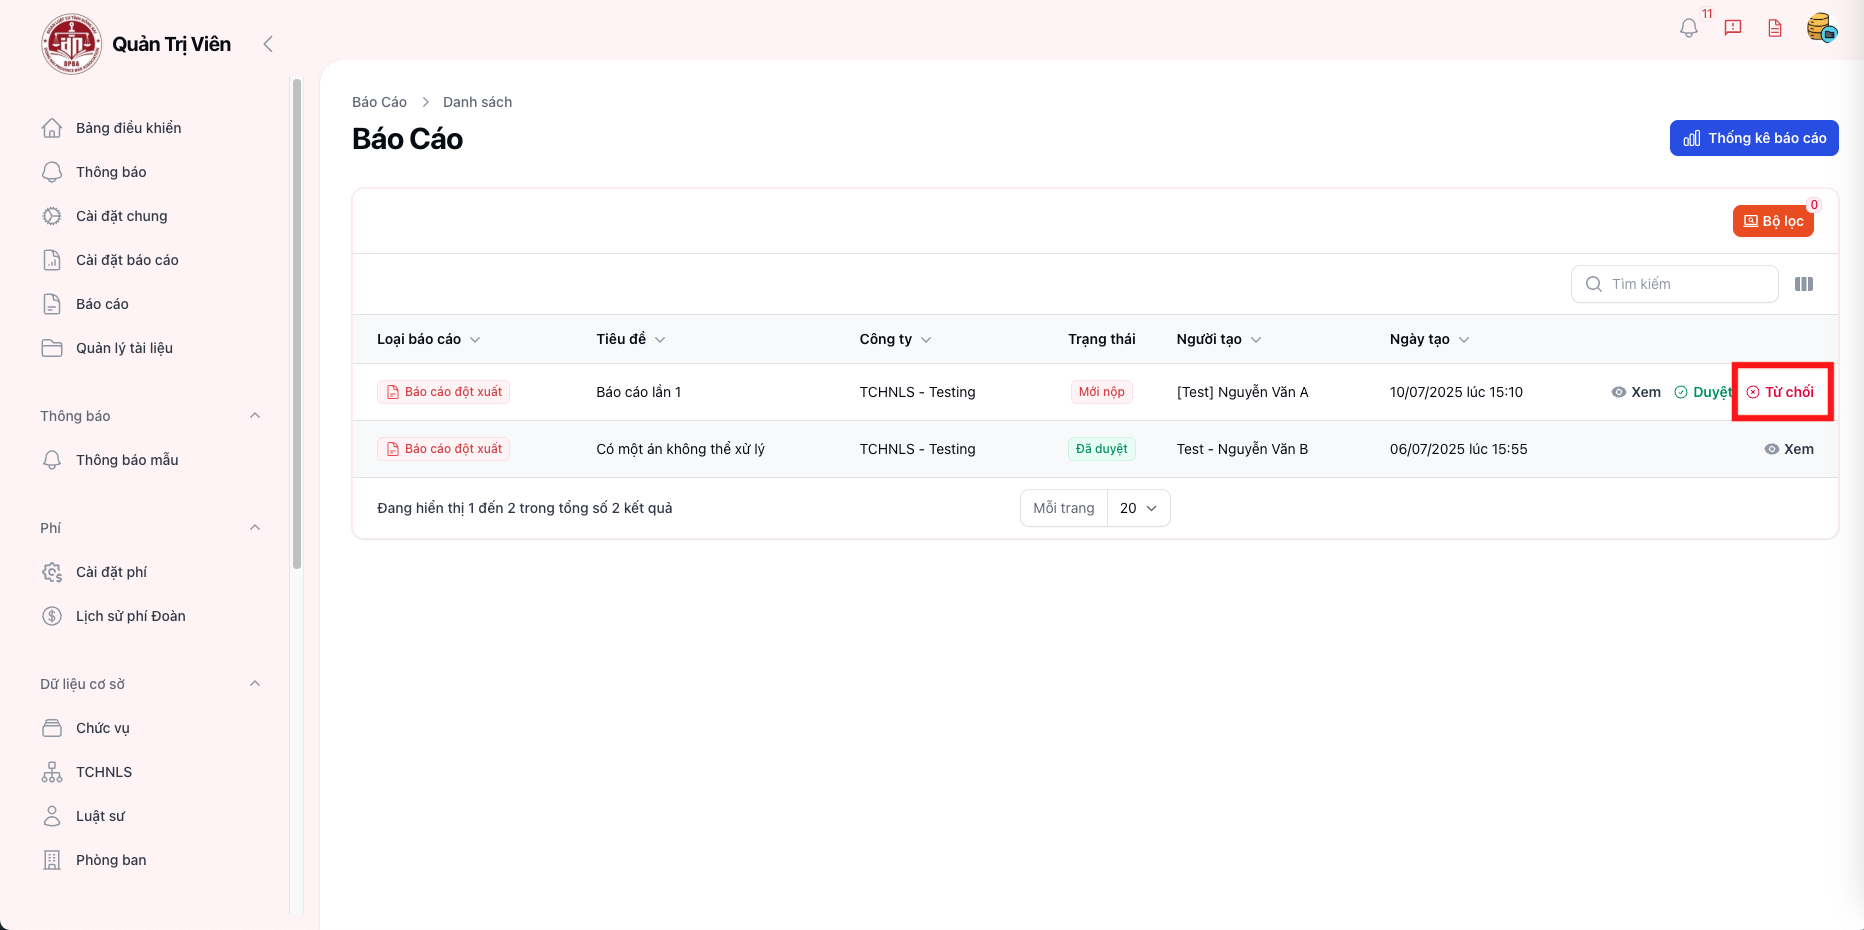View the Báo cáo lần 1 report

1636,392
